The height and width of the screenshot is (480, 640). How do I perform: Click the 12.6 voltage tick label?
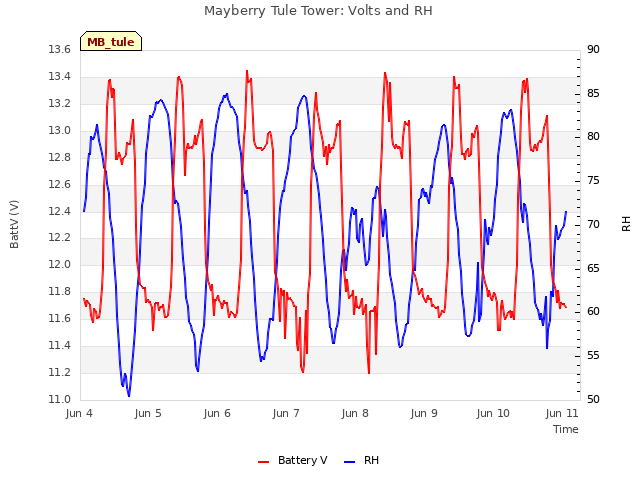coord(60,184)
